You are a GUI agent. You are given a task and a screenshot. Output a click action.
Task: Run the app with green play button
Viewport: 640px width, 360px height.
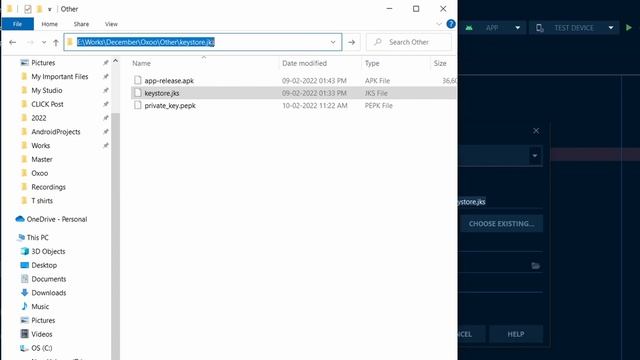click(629, 28)
